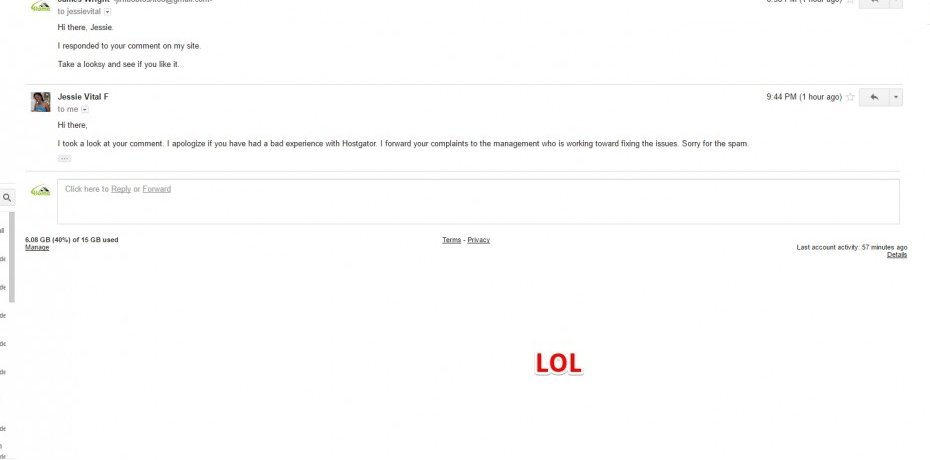930x460 pixels.
Task: Click the Reply link in reply box
Action: pos(121,189)
